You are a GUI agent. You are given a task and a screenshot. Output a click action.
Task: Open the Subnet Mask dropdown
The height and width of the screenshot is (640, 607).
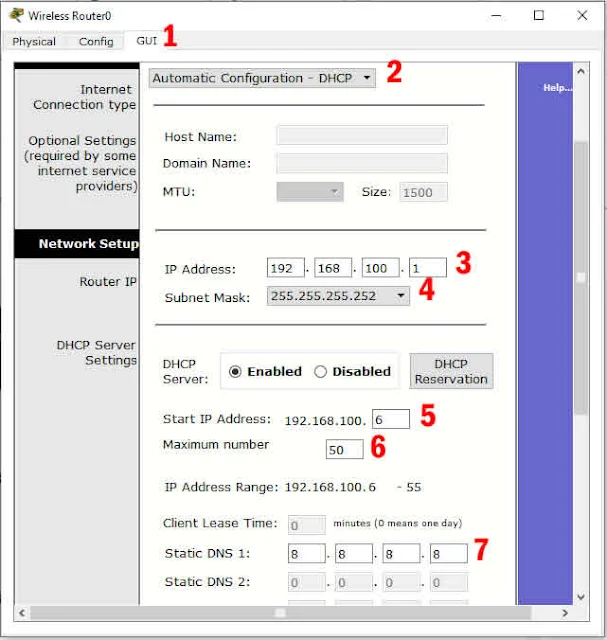[338, 296]
